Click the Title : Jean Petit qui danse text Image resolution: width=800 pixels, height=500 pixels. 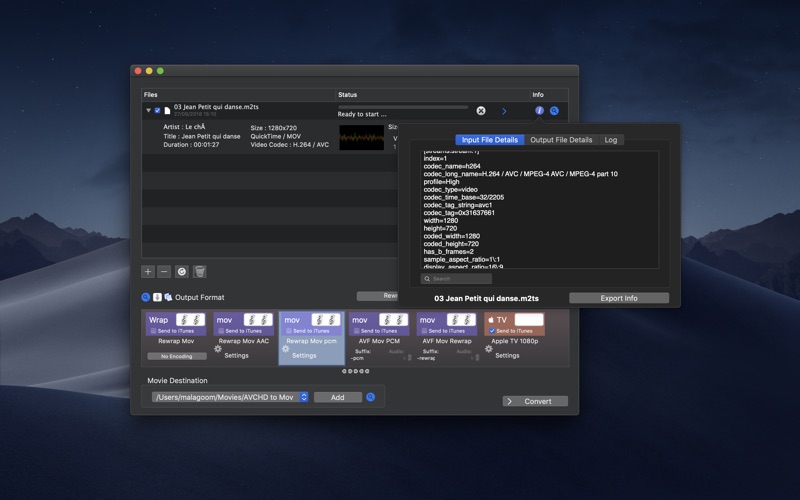[x=202, y=137]
